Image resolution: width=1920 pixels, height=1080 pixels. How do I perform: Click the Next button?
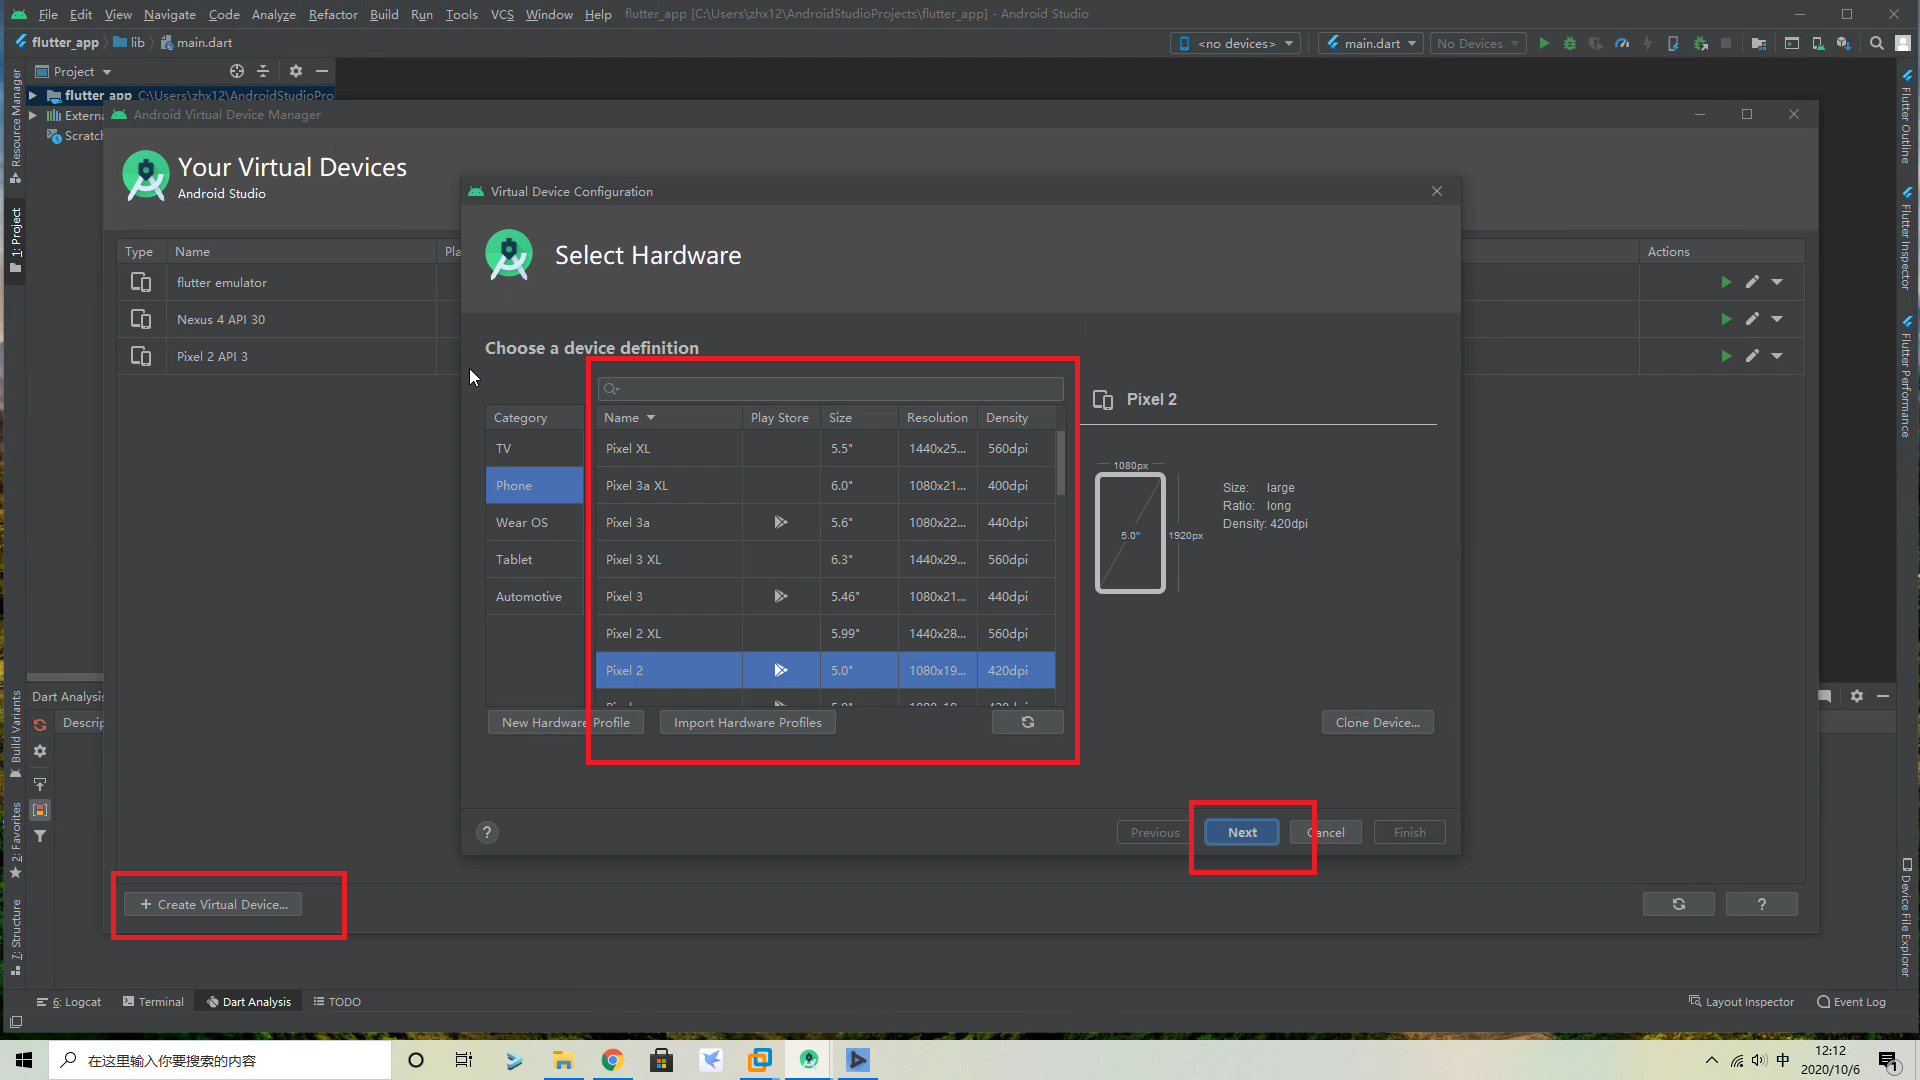point(1241,832)
